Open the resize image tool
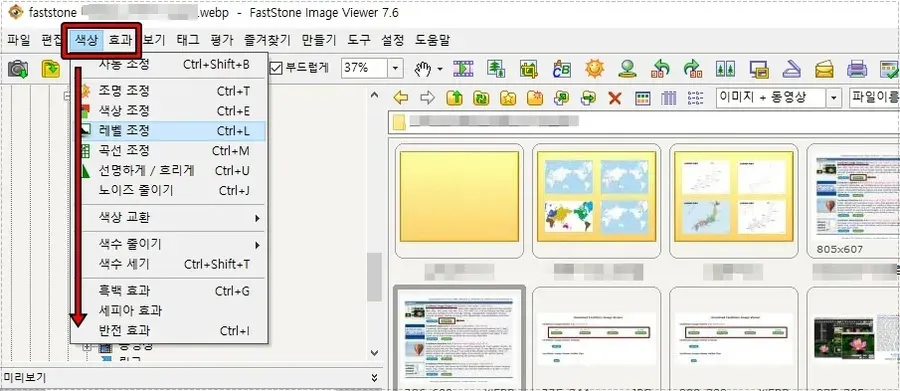This screenshot has width=900, height=391. tap(496, 69)
